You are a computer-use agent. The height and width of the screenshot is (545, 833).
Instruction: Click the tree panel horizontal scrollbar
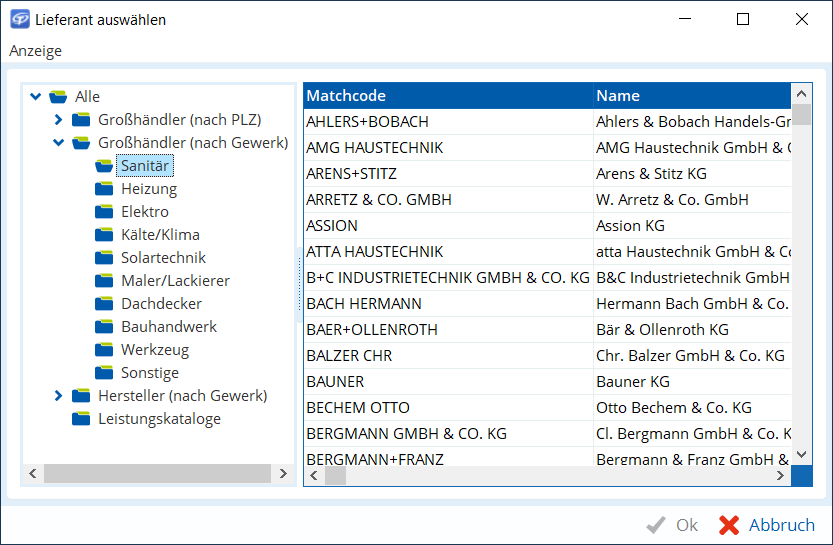(156, 474)
